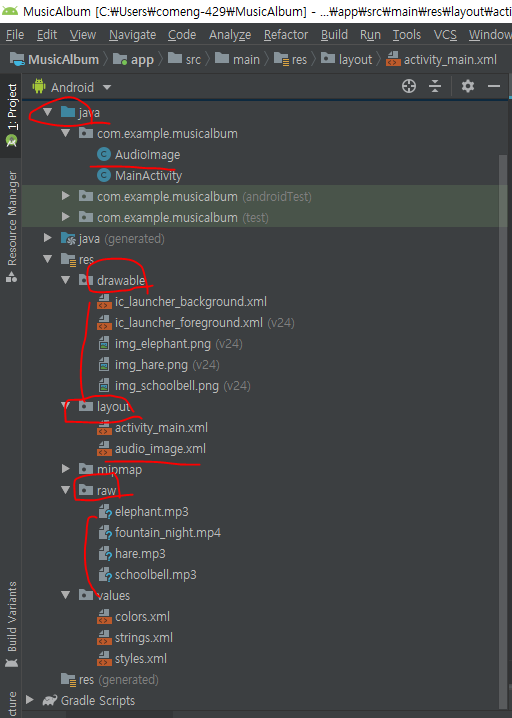Click java generated folder icon
The width and height of the screenshot is (512, 718).
coord(68,239)
